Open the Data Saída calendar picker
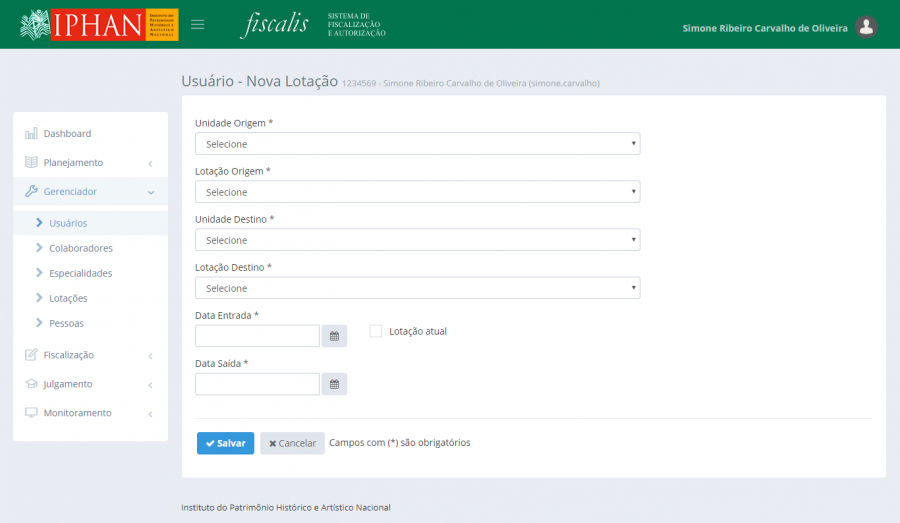Image resolution: width=900 pixels, height=523 pixels. click(335, 384)
